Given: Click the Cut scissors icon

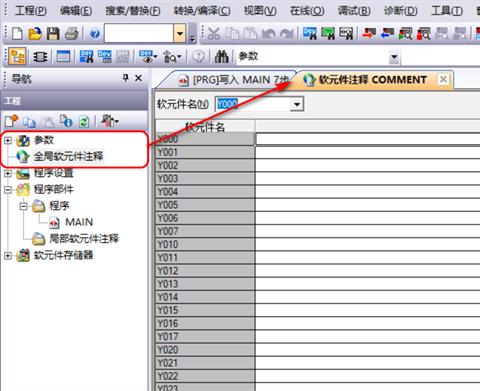Looking at the screenshot, I should pyautogui.click(x=214, y=33).
